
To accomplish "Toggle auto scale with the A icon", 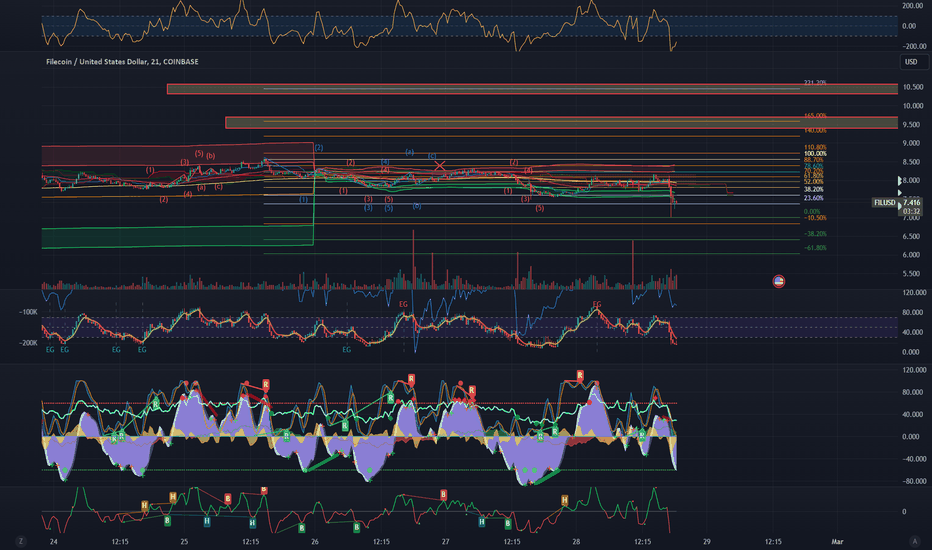I will click(914, 541).
